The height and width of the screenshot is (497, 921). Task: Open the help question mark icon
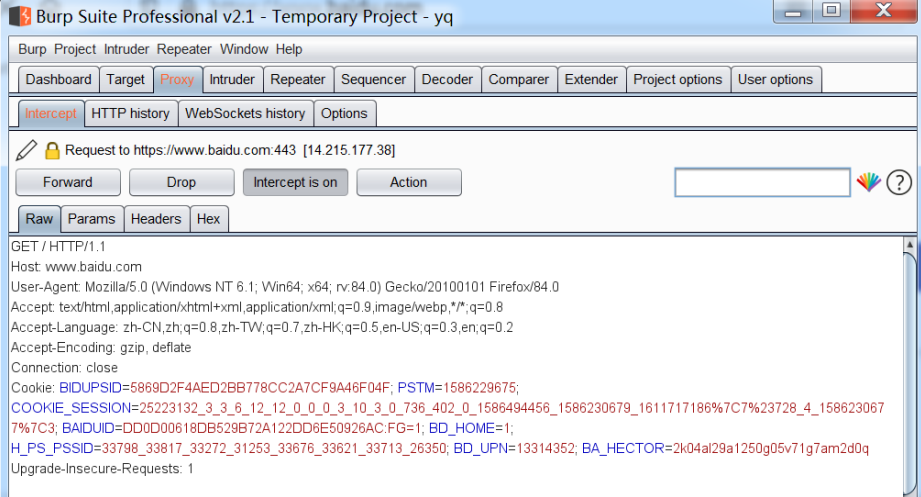899,182
